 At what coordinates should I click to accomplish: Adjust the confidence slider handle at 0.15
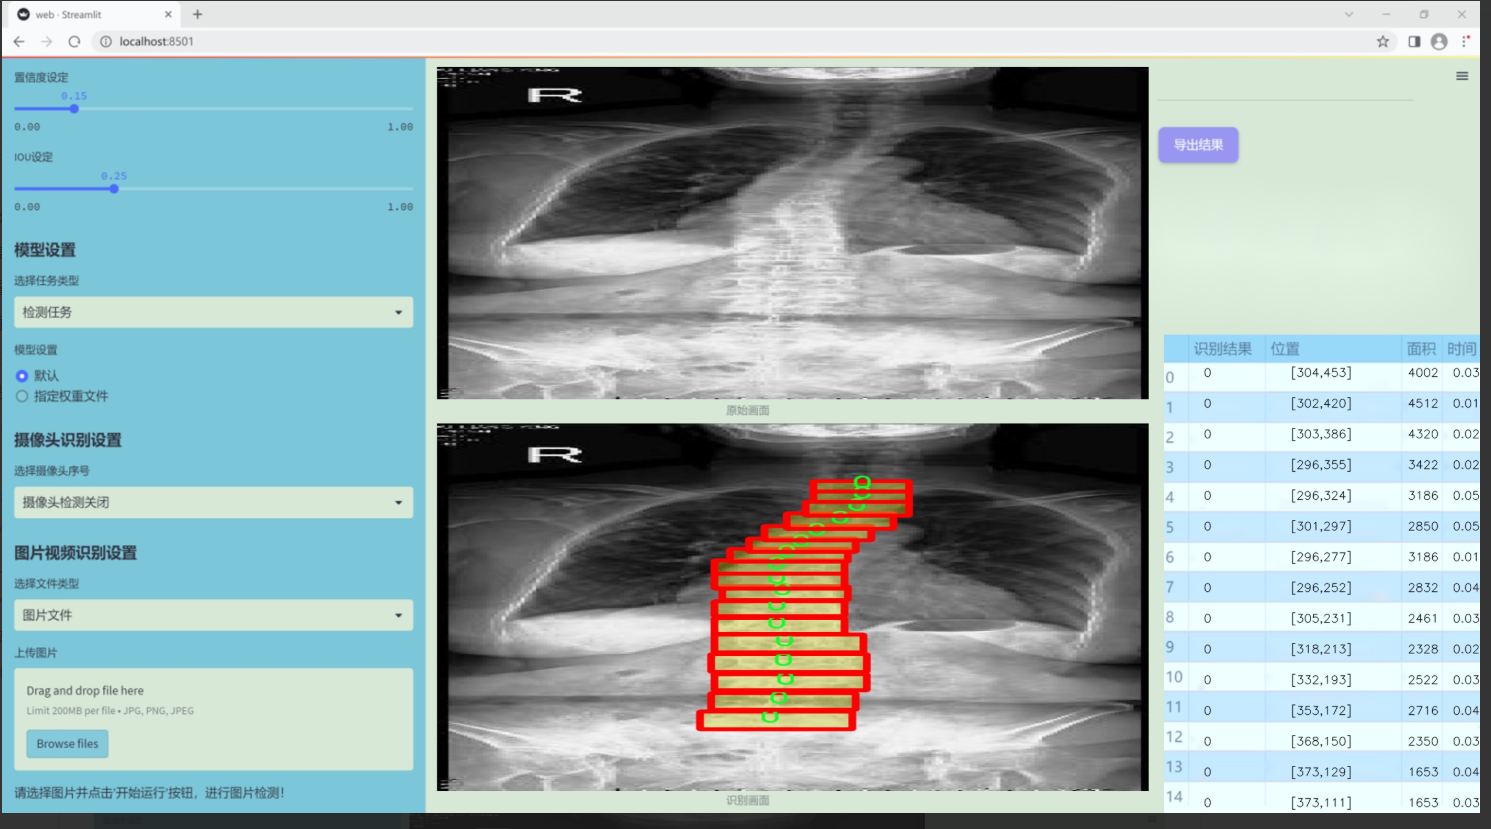[74, 108]
